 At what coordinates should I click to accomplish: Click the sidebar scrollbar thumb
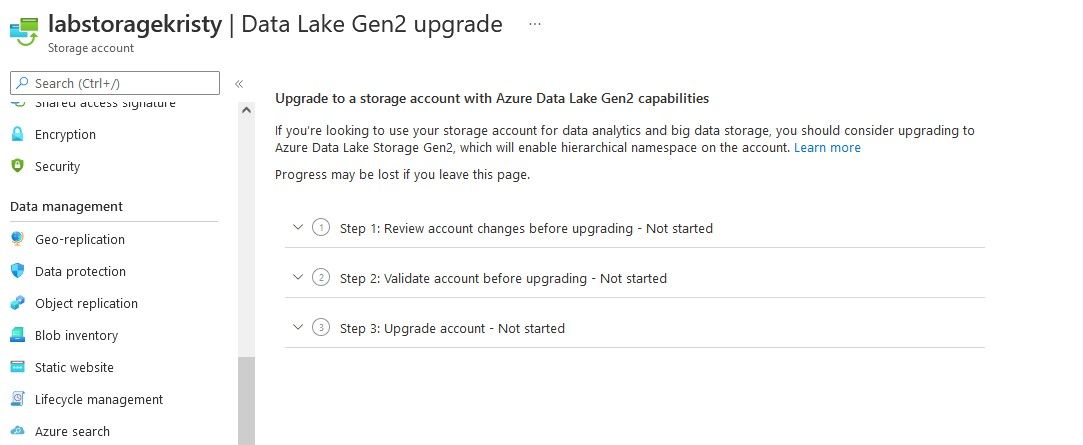pos(246,400)
